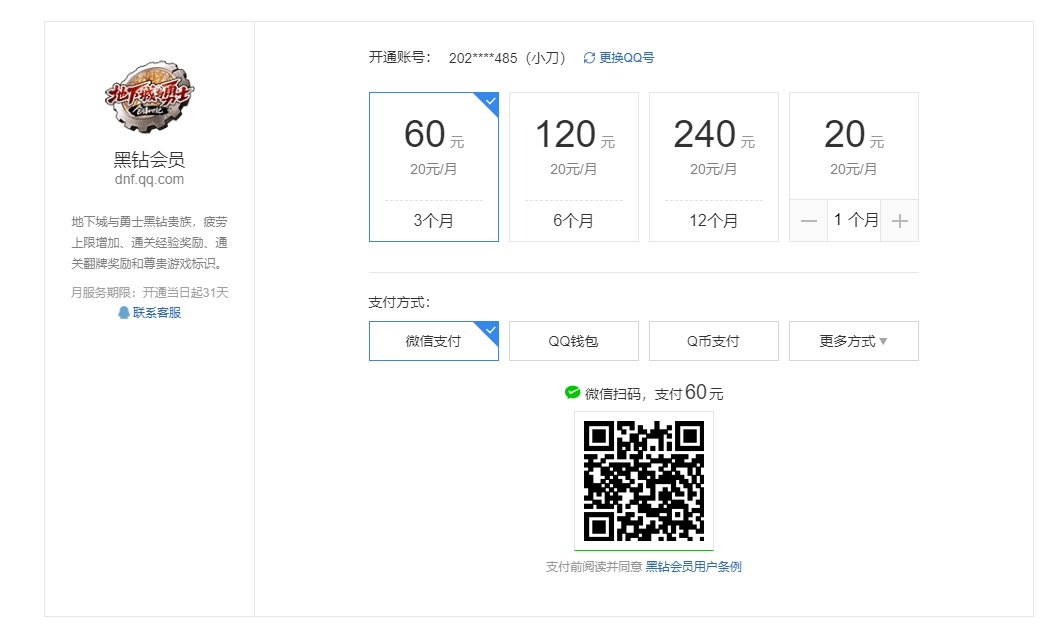This screenshot has width=1061, height=642.
Task: Choose the 120元 6个月 plan
Action: 573,167
